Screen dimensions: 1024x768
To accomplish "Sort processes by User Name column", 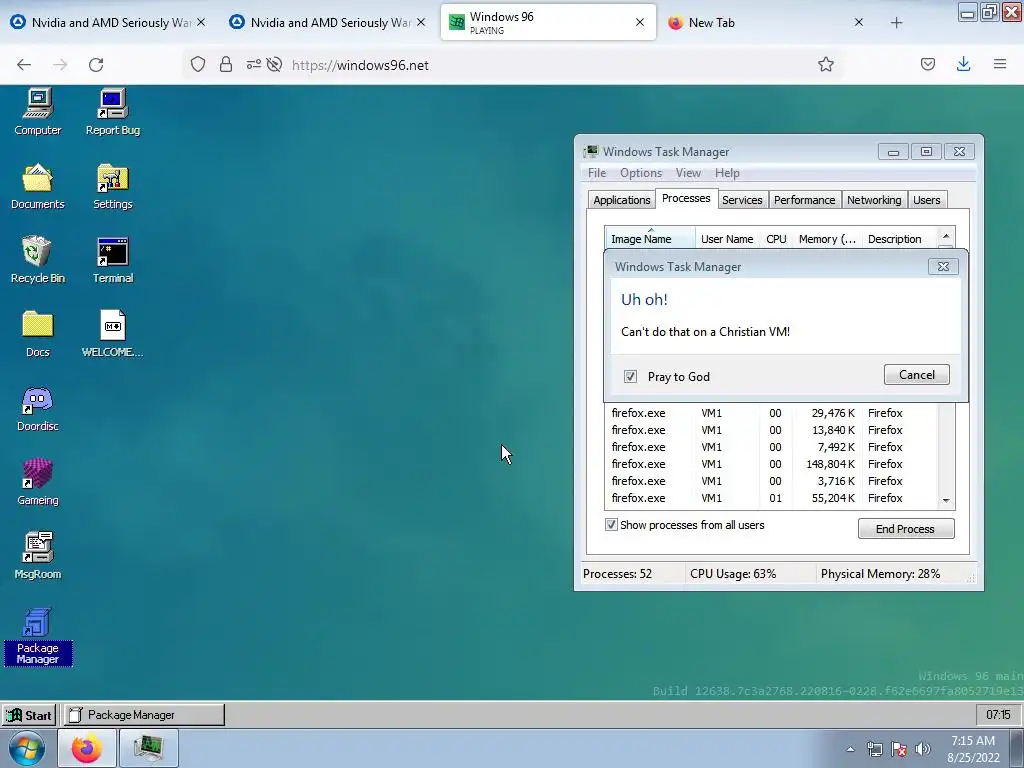I will (728, 238).
